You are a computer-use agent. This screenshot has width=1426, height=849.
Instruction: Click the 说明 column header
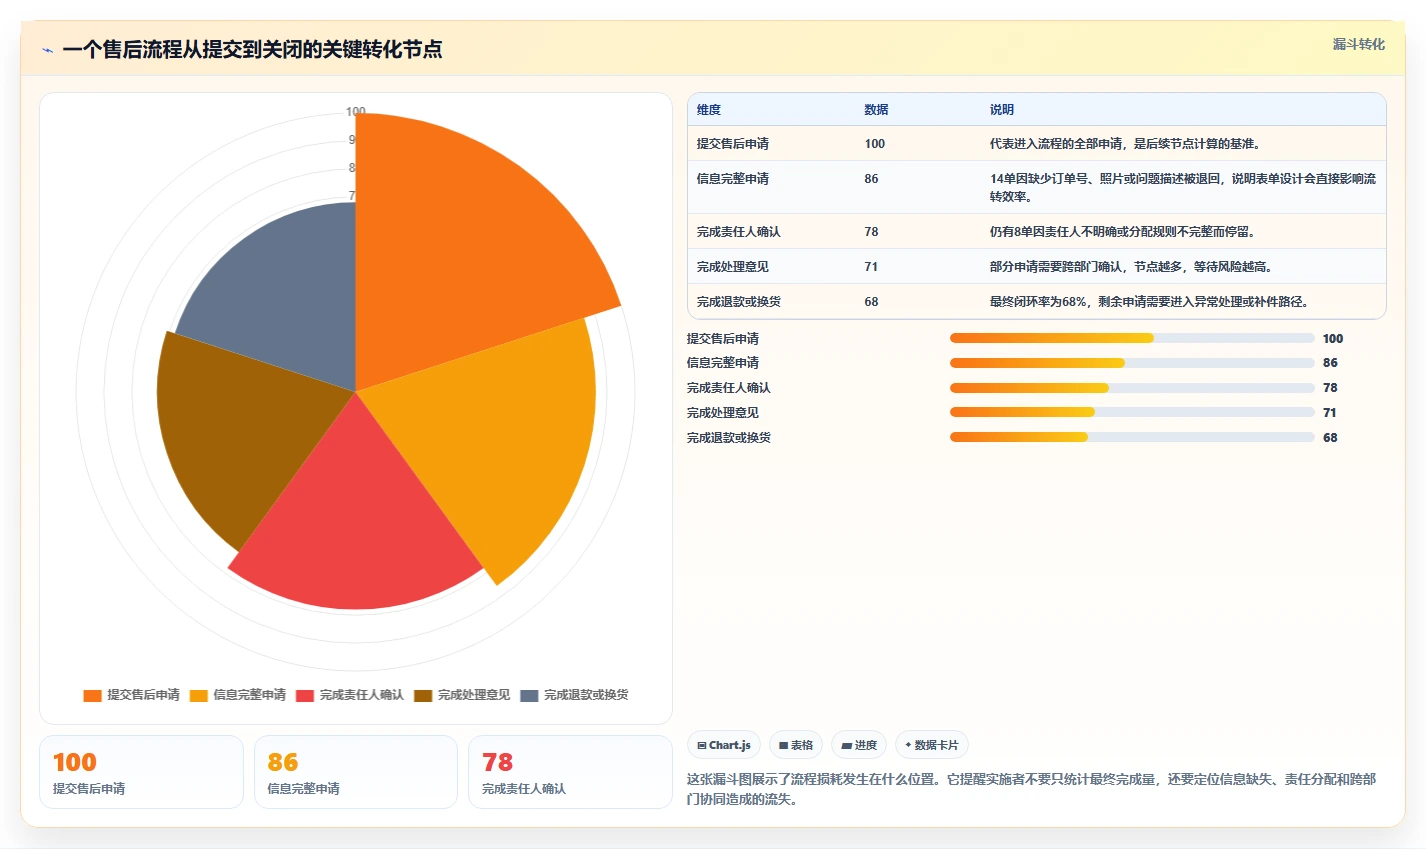(x=1002, y=110)
